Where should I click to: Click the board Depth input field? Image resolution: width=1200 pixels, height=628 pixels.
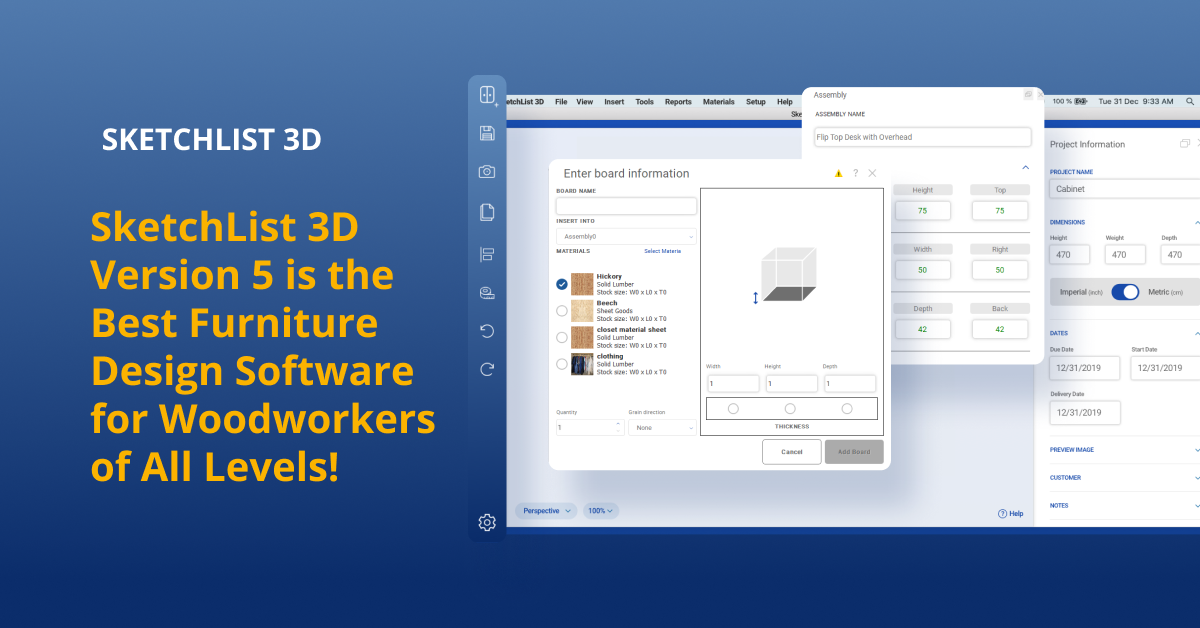849,383
